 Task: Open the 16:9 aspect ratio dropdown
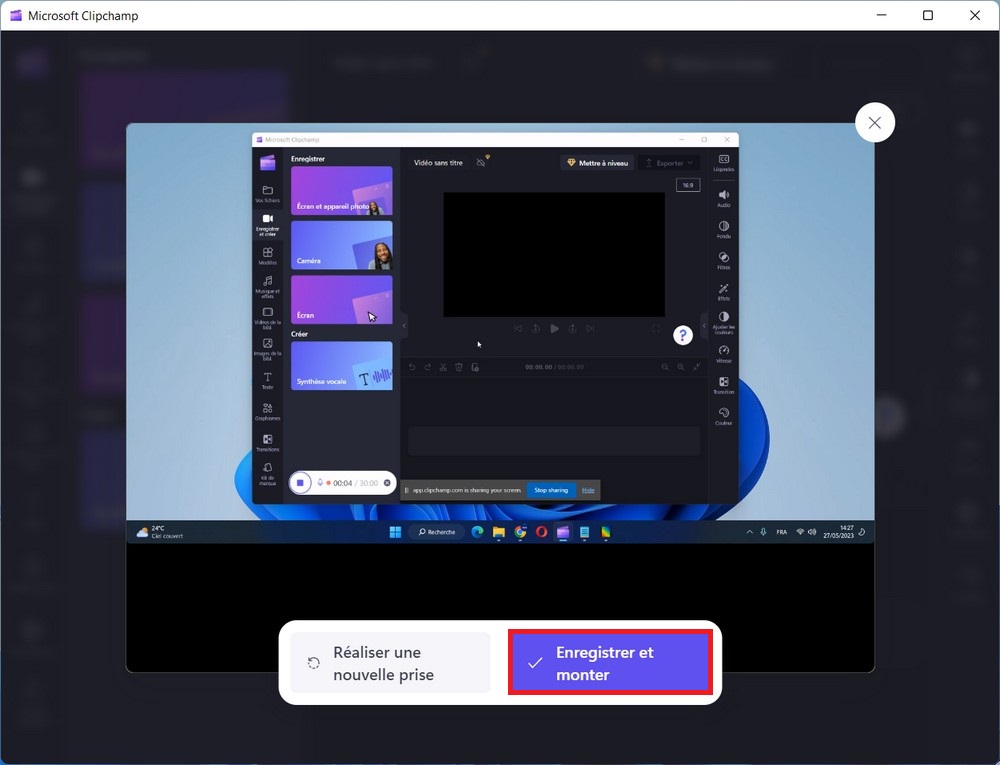point(688,185)
